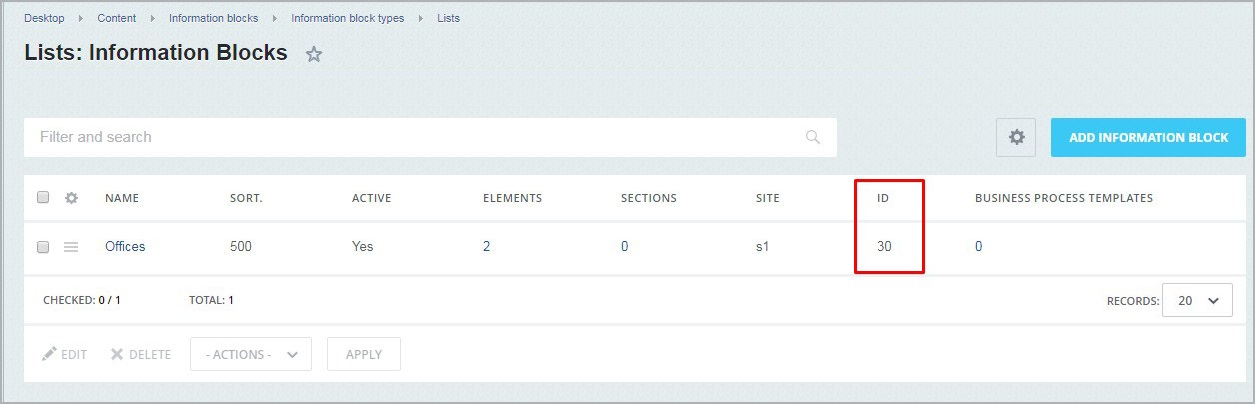1259x406 pixels.
Task: Open the Records per page dropdown
Action: point(1197,300)
